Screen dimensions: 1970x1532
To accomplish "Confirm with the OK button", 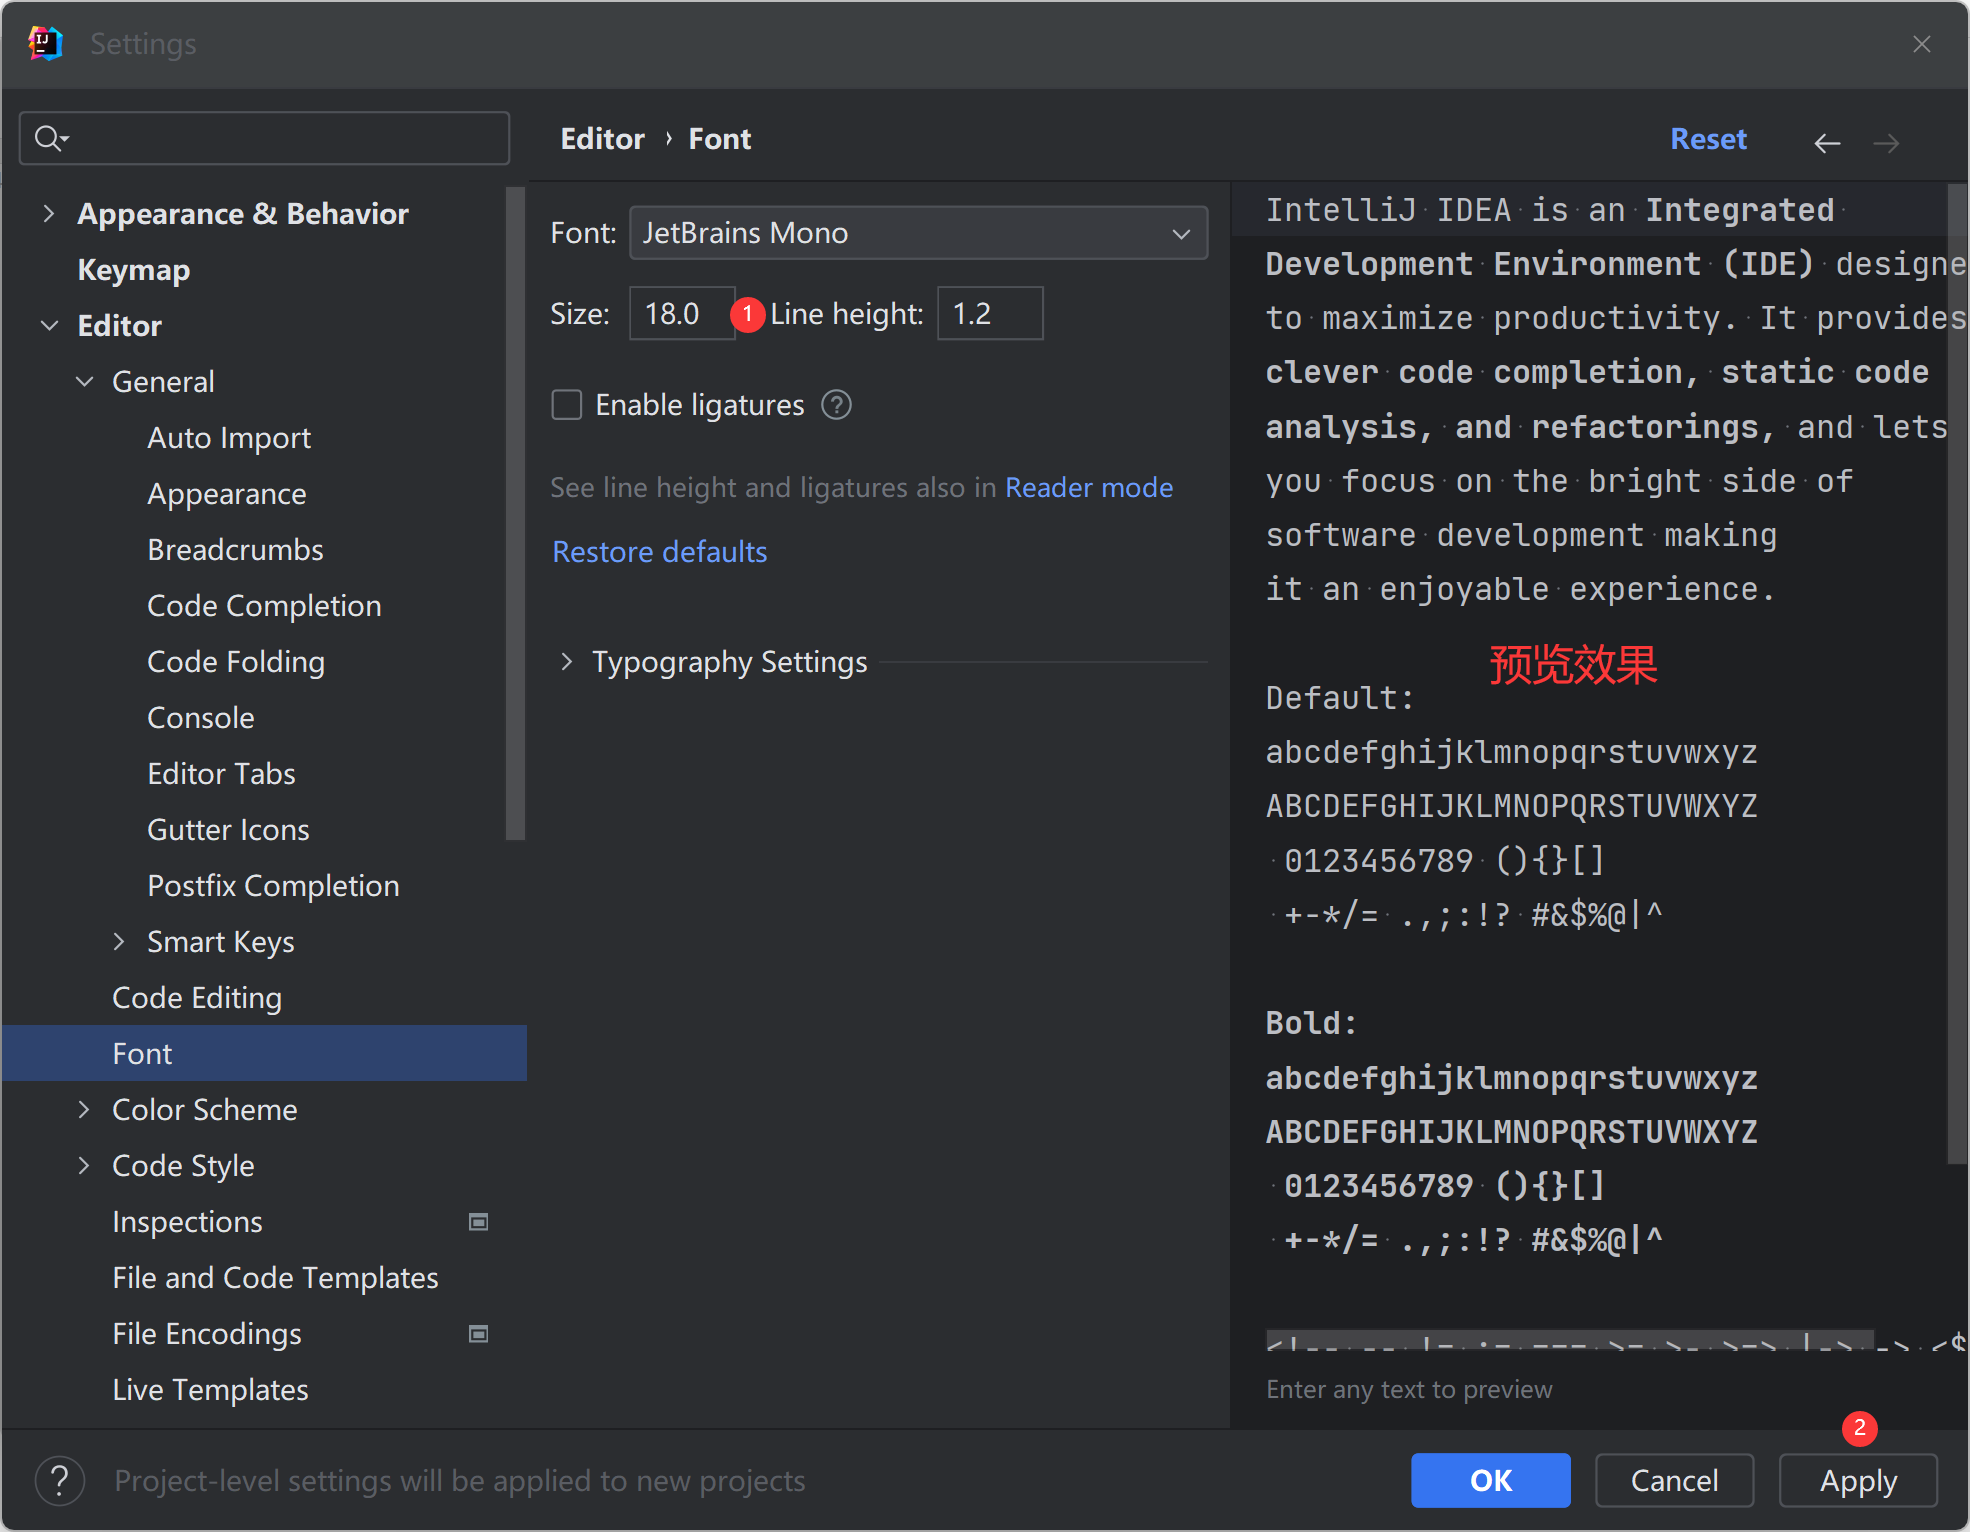I will click(x=1490, y=1480).
